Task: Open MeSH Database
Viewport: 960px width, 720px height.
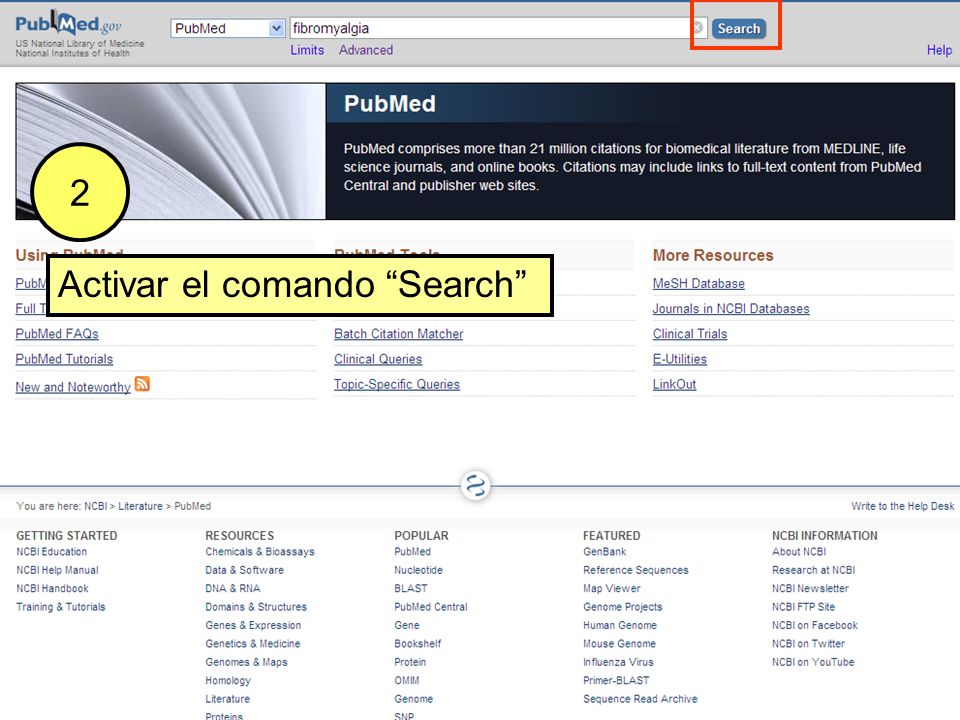Action: pyautogui.click(x=699, y=283)
